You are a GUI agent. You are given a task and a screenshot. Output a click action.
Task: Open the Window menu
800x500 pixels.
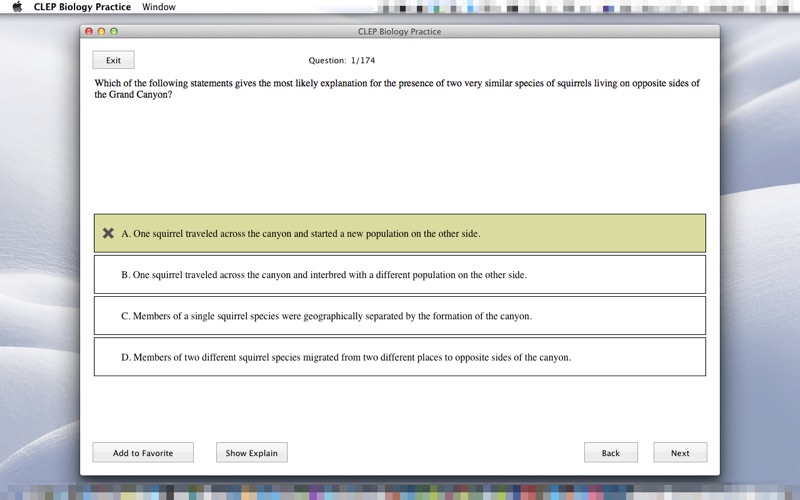159,7
